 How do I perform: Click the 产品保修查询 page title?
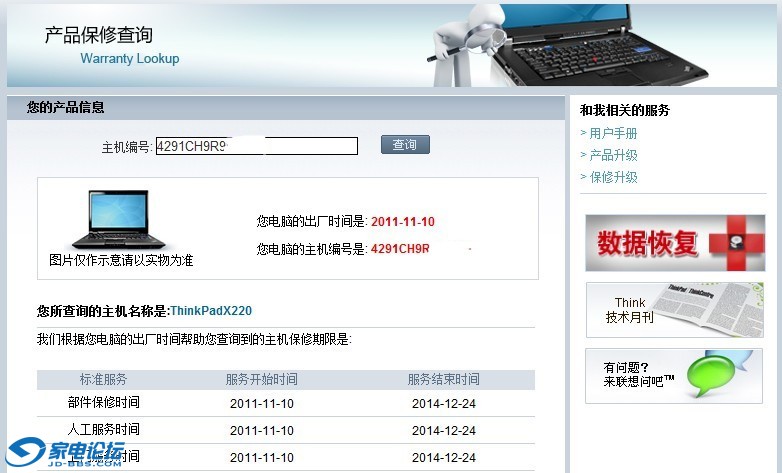coord(99,35)
